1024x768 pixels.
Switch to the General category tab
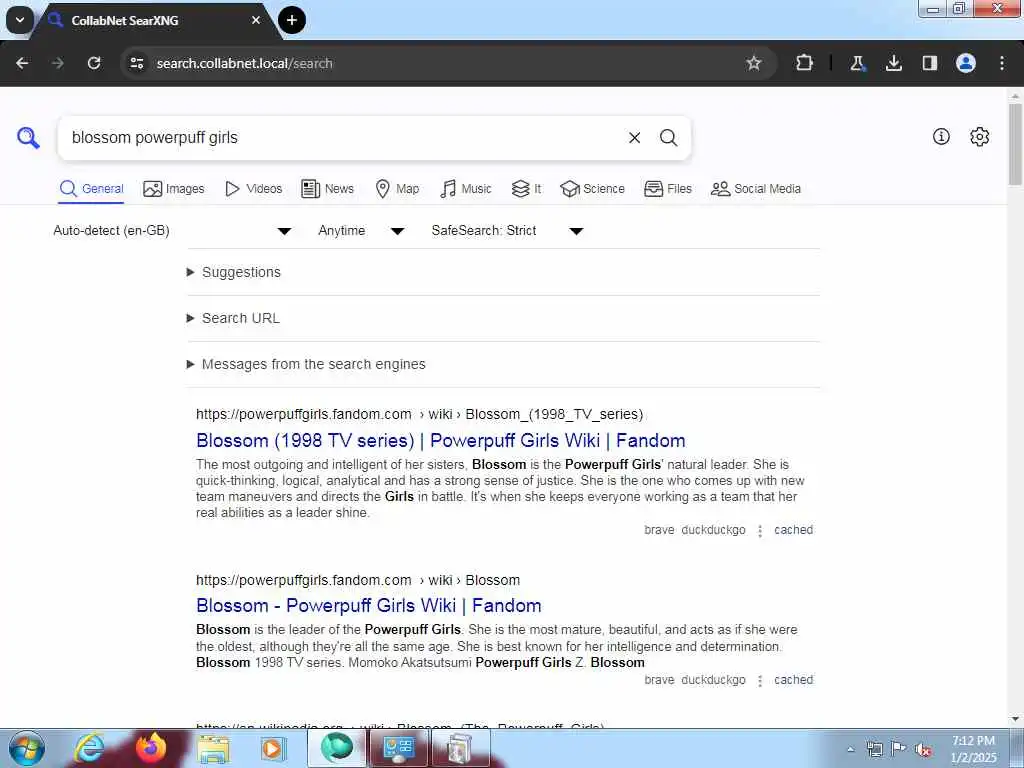91,189
